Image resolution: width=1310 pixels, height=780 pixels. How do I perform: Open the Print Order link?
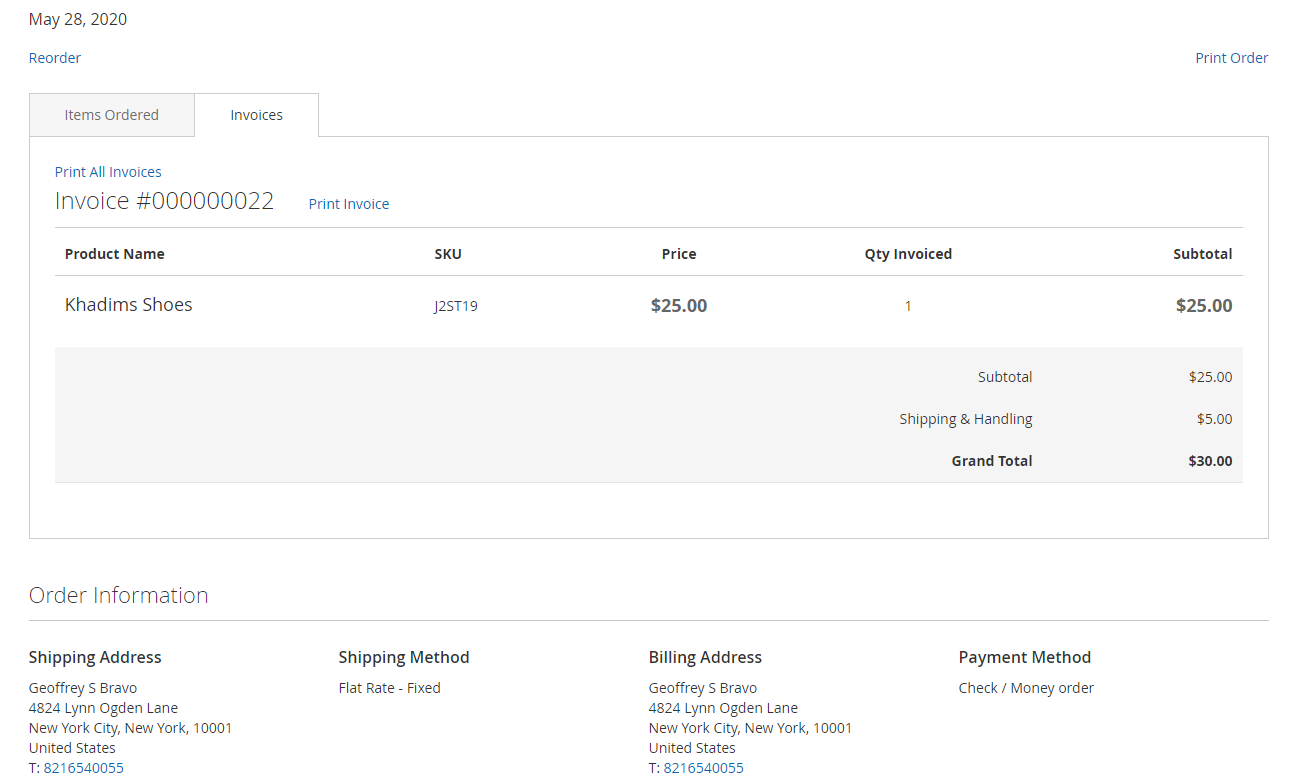[1231, 58]
